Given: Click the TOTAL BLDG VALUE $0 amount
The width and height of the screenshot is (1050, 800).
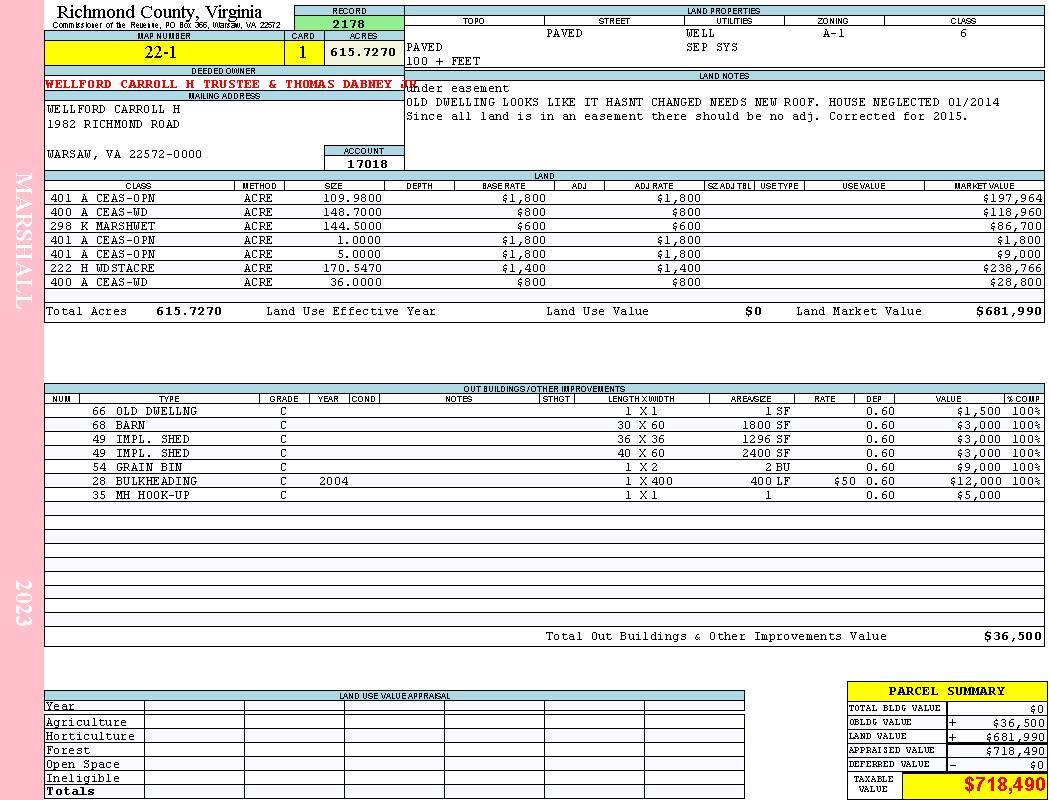Looking at the screenshot, I should [x=1037, y=709].
